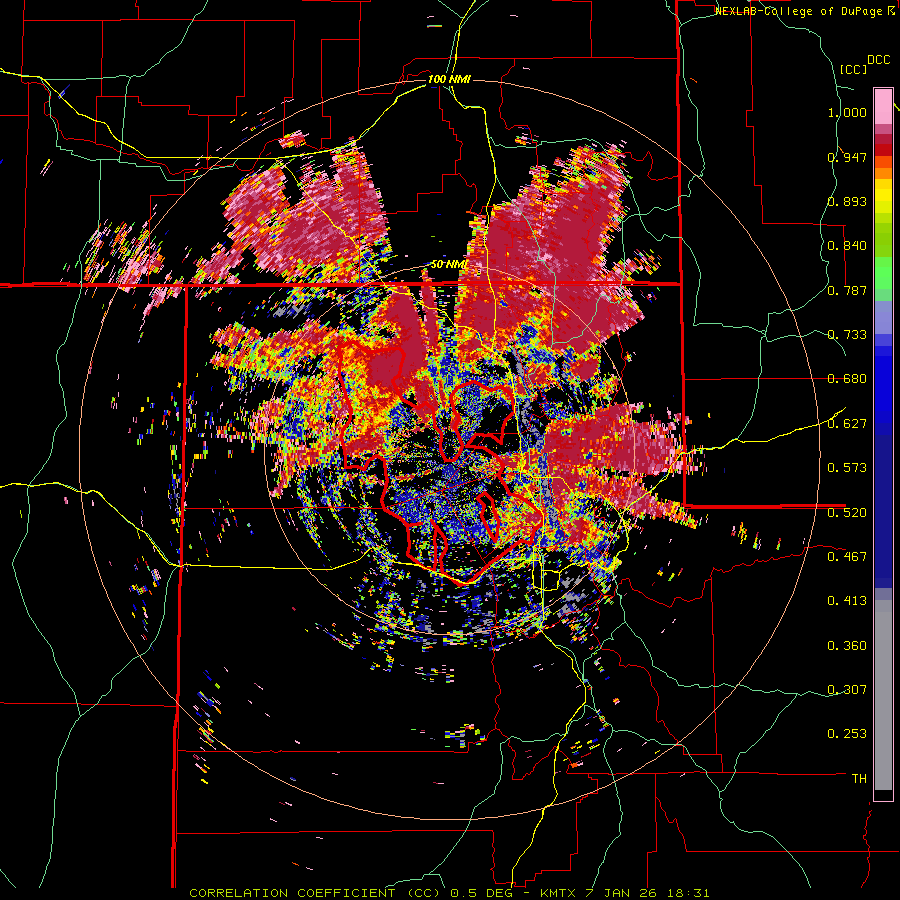Select the 0.893 legend value
The width and height of the screenshot is (900, 900).
847,201
